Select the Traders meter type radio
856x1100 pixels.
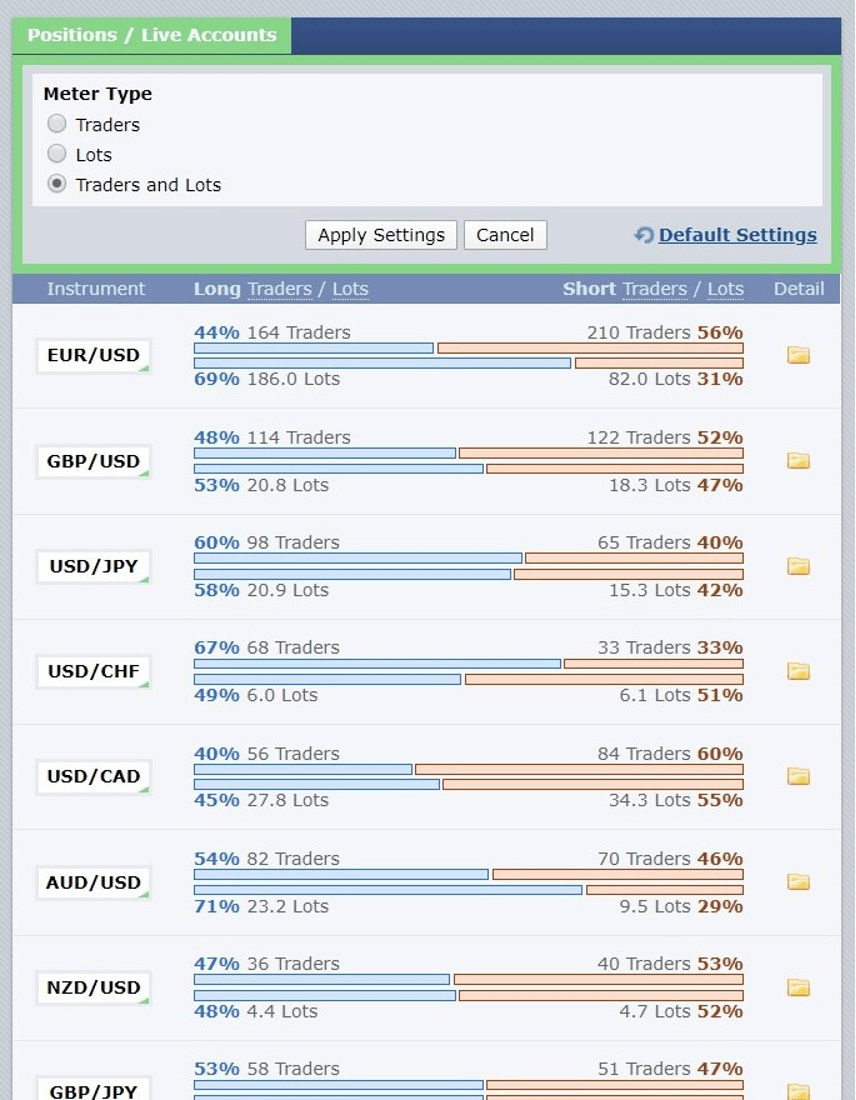click(57, 124)
